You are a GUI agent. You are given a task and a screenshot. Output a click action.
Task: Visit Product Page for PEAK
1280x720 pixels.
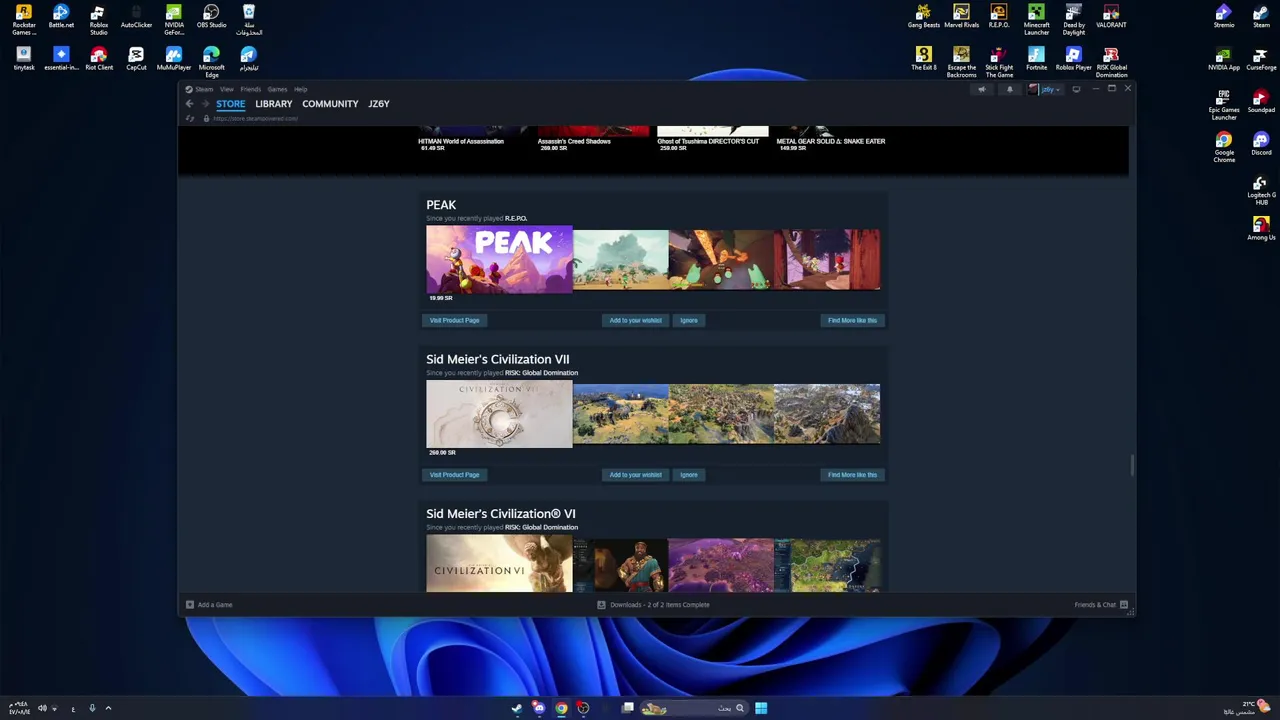pos(454,320)
